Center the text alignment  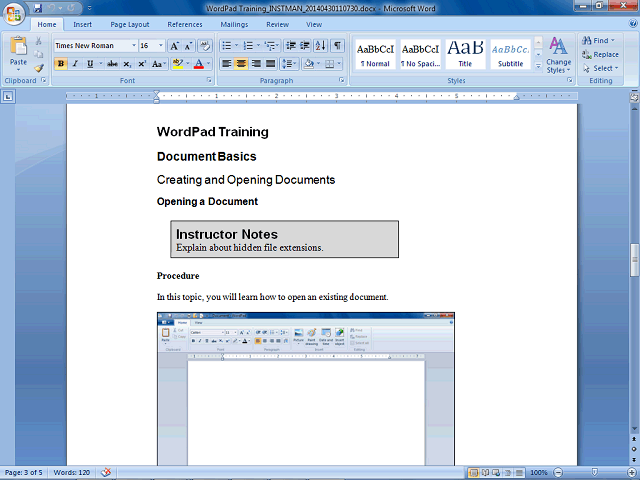[x=241, y=64]
